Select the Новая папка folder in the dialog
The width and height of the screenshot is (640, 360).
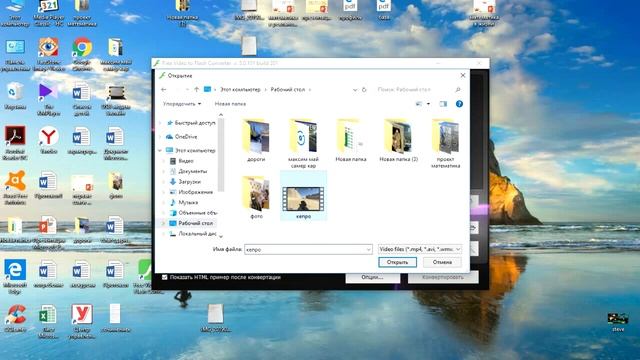(x=350, y=137)
